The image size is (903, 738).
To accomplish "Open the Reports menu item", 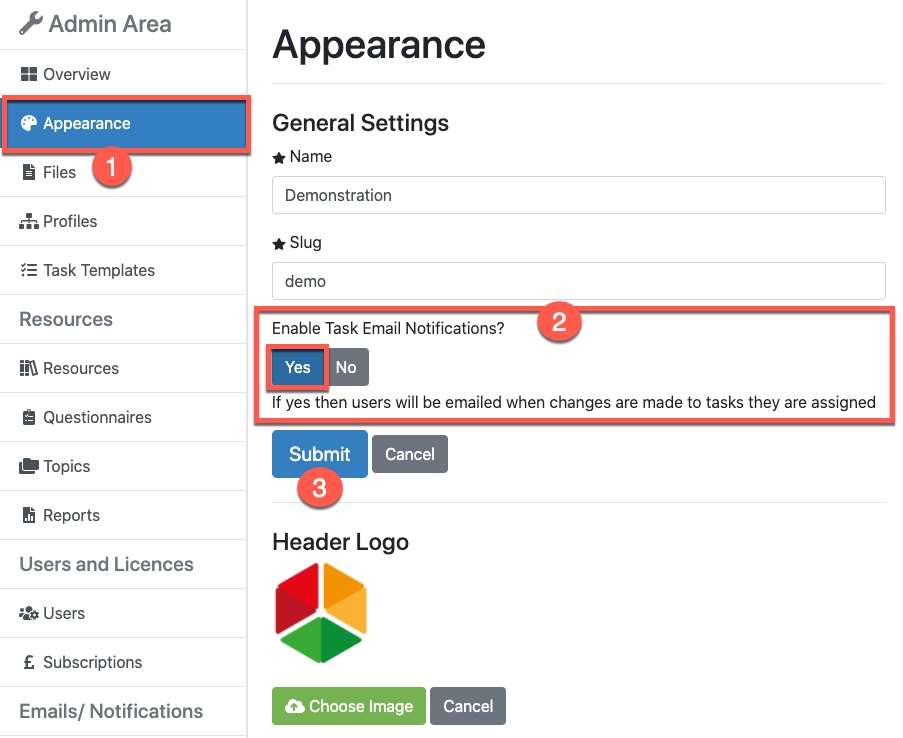I will click(x=71, y=515).
